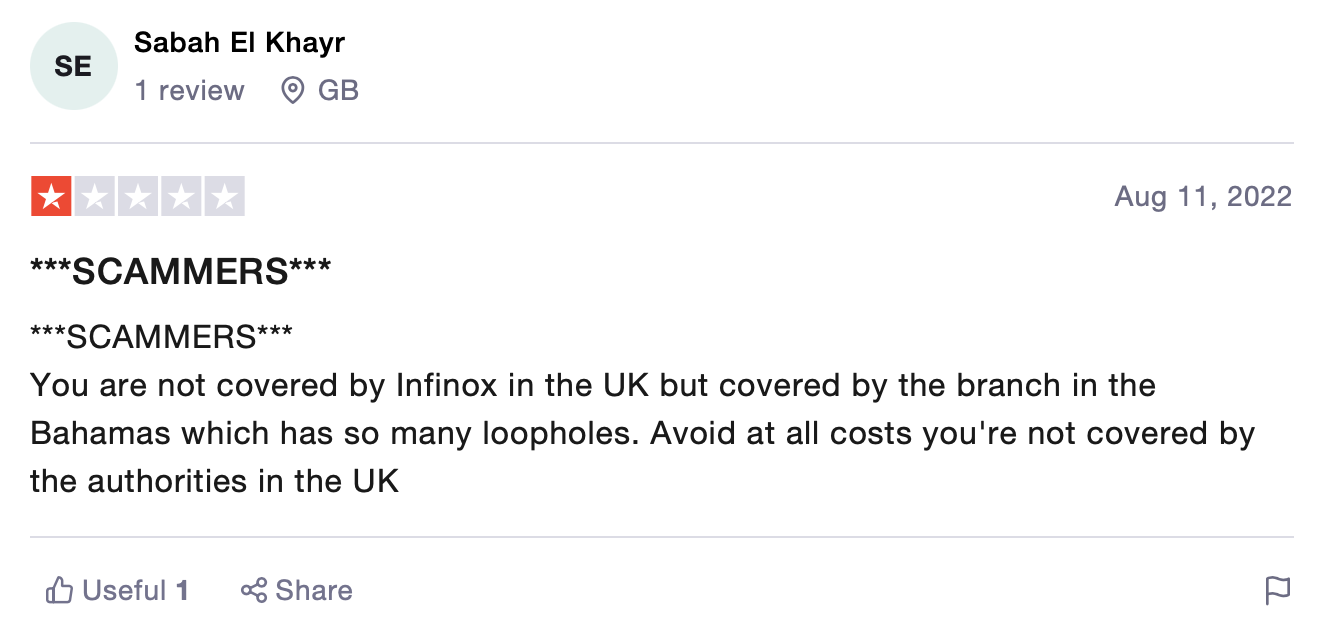Image resolution: width=1340 pixels, height=618 pixels.
Task: Click the Aug 11, 2022 review date
Action: 1203,196
